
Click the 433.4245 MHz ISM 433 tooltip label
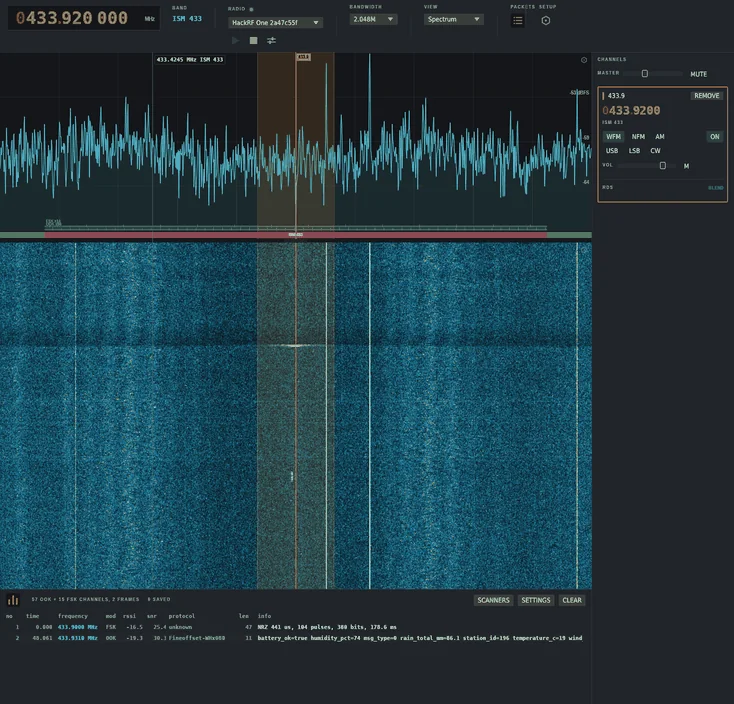pyautogui.click(x=190, y=59)
